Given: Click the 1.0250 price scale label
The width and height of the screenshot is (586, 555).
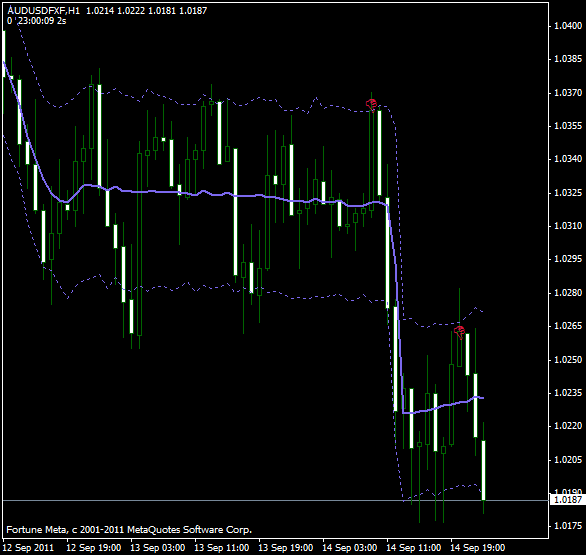Looking at the screenshot, I should [x=568, y=360].
